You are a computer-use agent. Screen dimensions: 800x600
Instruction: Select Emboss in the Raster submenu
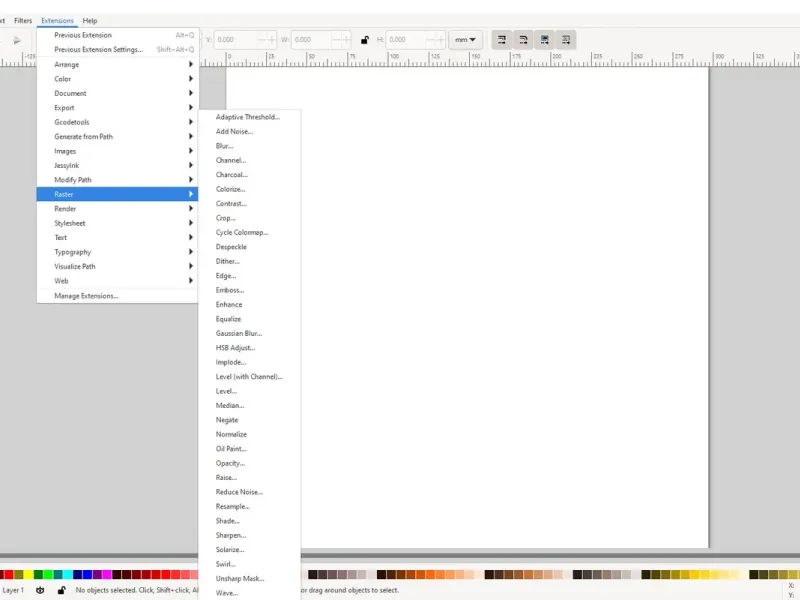click(249, 290)
